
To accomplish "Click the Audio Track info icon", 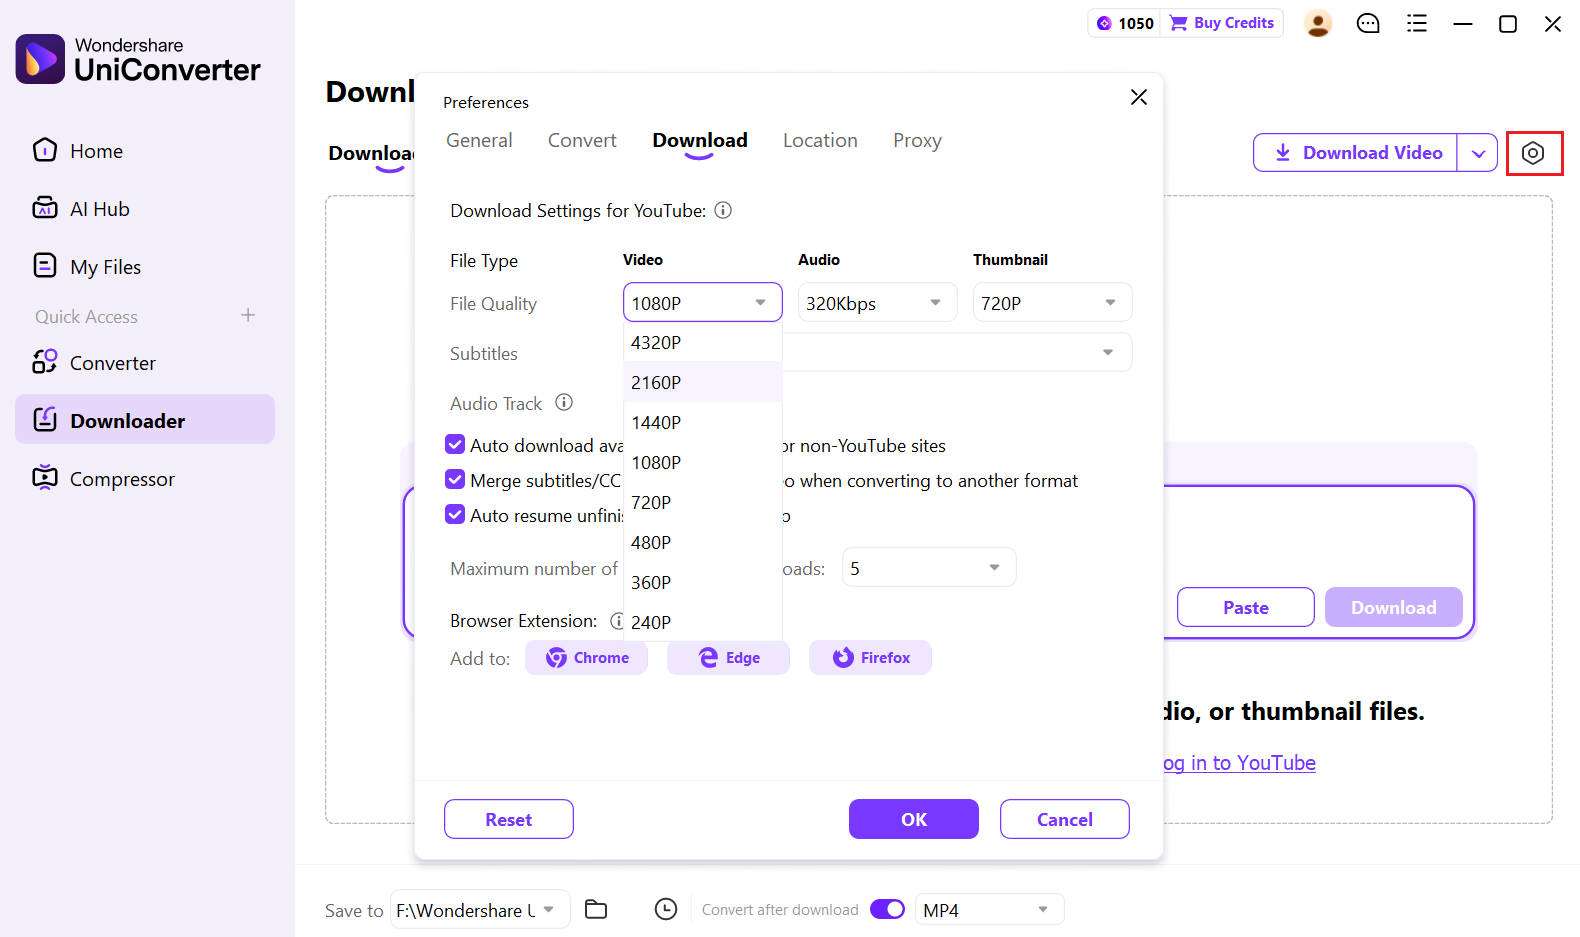I will coord(564,402).
